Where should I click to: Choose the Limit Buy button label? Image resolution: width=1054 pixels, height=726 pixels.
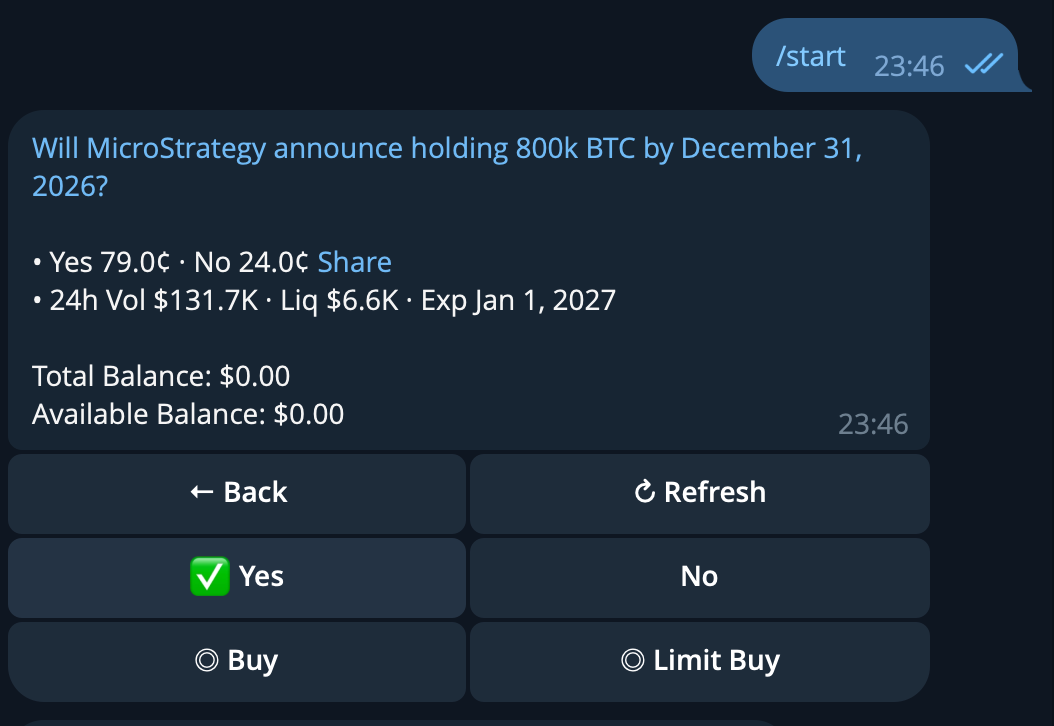[x=716, y=661]
